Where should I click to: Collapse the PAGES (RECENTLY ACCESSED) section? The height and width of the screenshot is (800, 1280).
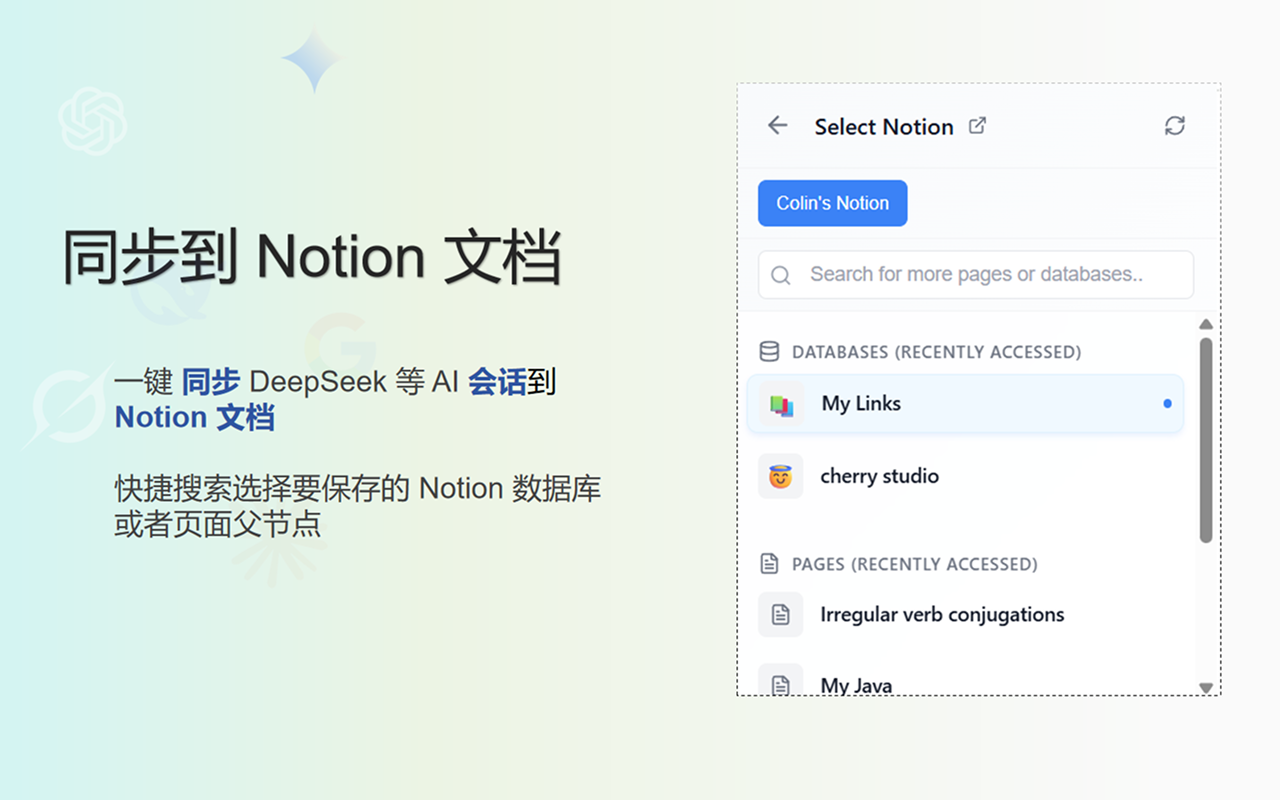(912, 563)
